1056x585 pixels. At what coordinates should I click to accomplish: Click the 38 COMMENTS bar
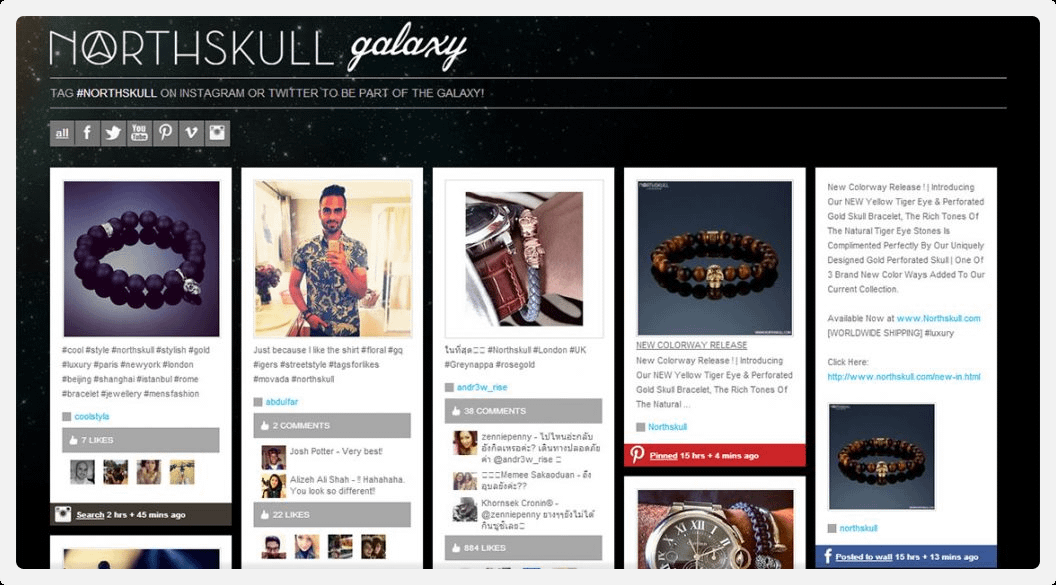point(523,411)
